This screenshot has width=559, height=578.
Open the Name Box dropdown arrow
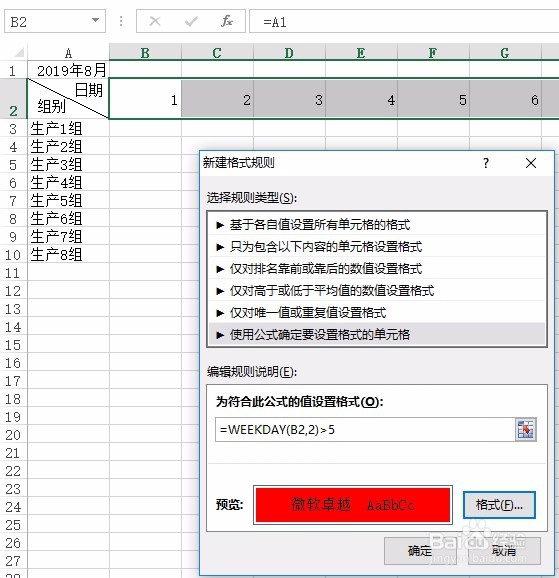point(96,20)
